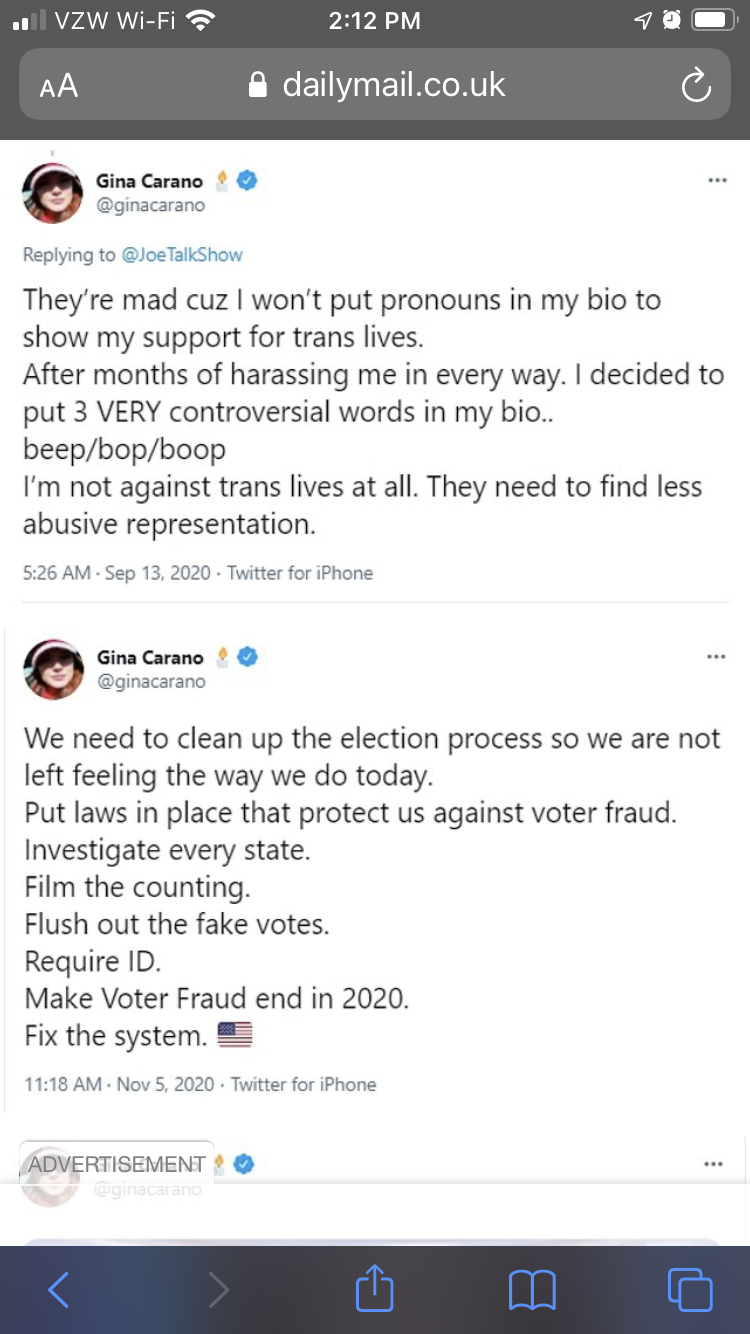Tap the first tweet's profile avatar
Image resolution: width=750 pixels, height=1334 pixels.
coord(52,192)
